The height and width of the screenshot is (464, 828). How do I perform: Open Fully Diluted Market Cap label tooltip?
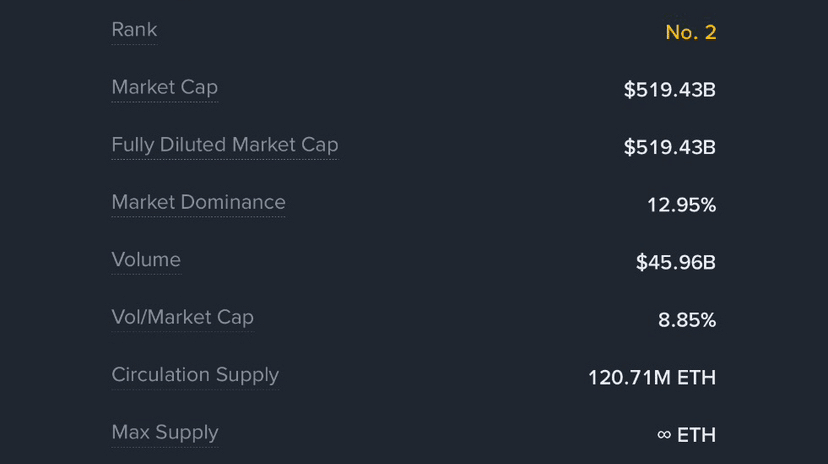pos(224,145)
